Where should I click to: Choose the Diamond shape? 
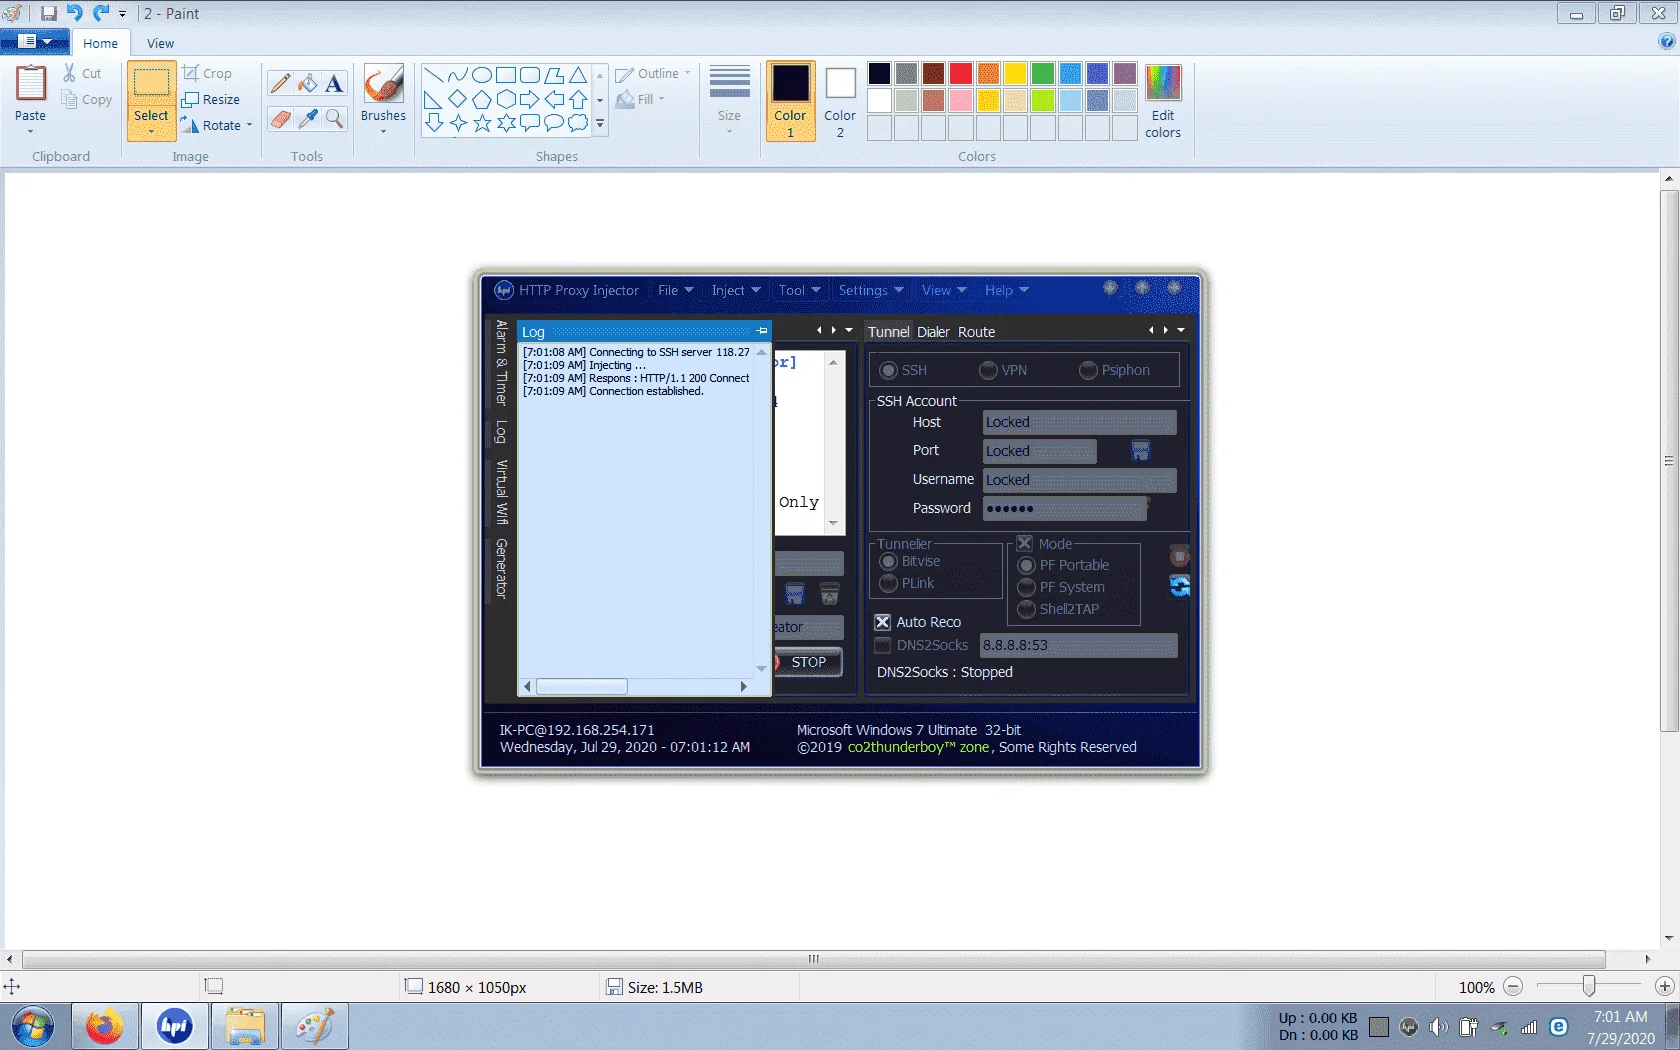457,99
